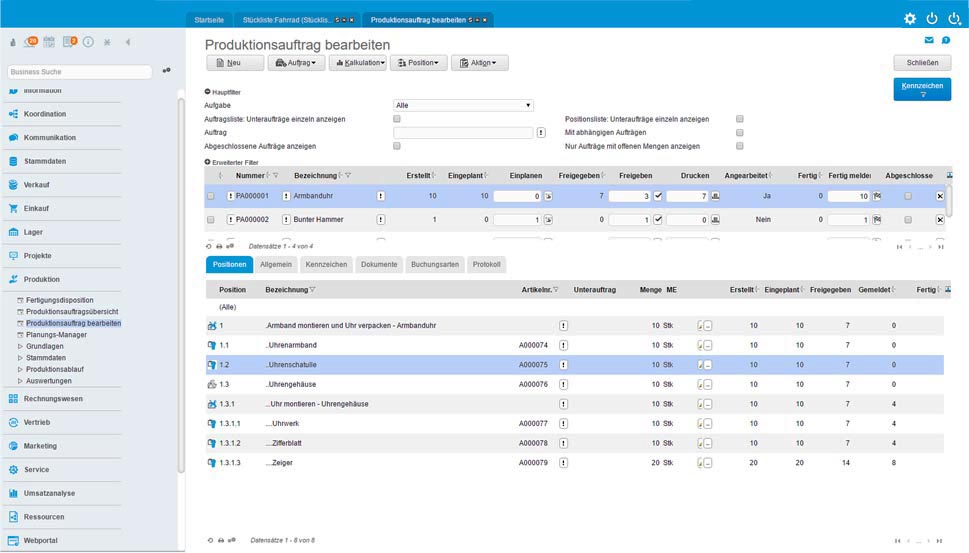Image resolution: width=969 pixels, height=553 pixels.
Task: Collapse sidebar with the left arrow icon
Action: 128,42
